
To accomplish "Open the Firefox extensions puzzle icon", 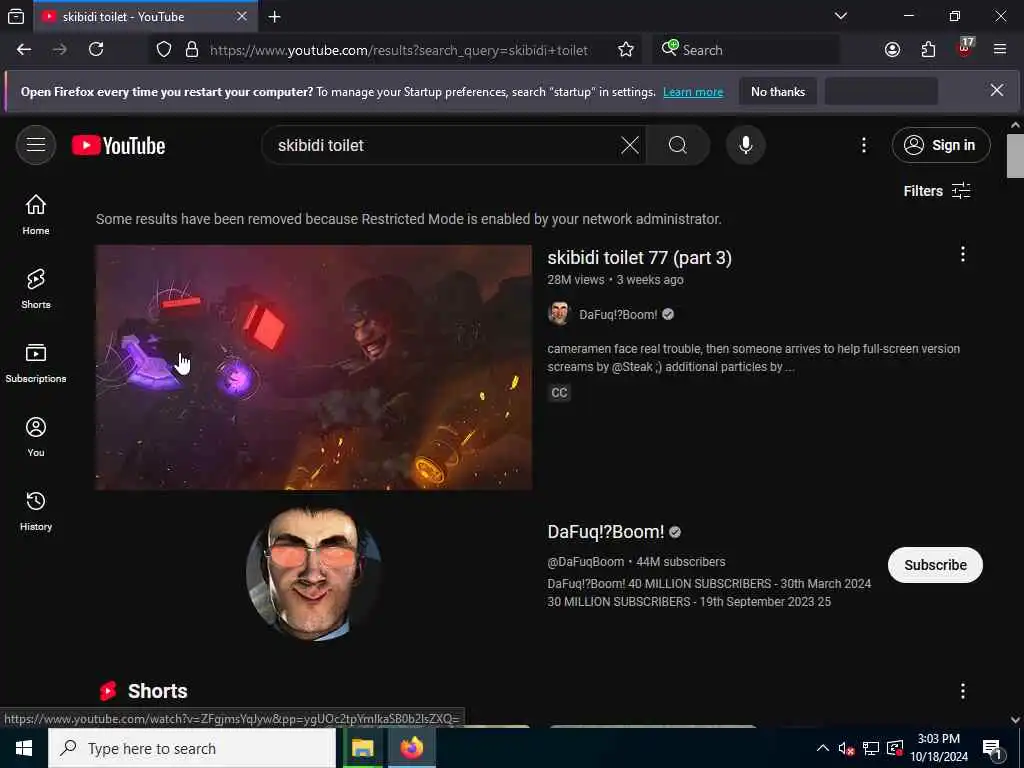I will tap(928, 50).
